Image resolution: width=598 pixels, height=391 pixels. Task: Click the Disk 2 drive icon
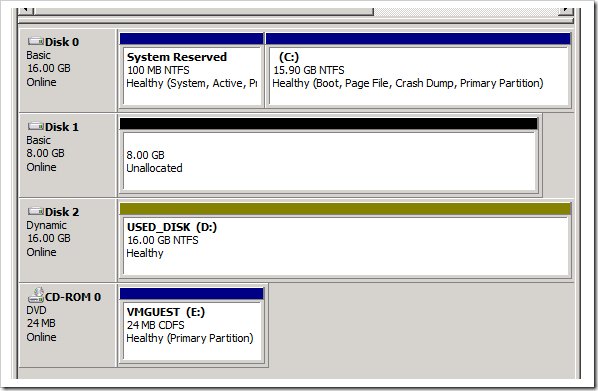pos(35,211)
